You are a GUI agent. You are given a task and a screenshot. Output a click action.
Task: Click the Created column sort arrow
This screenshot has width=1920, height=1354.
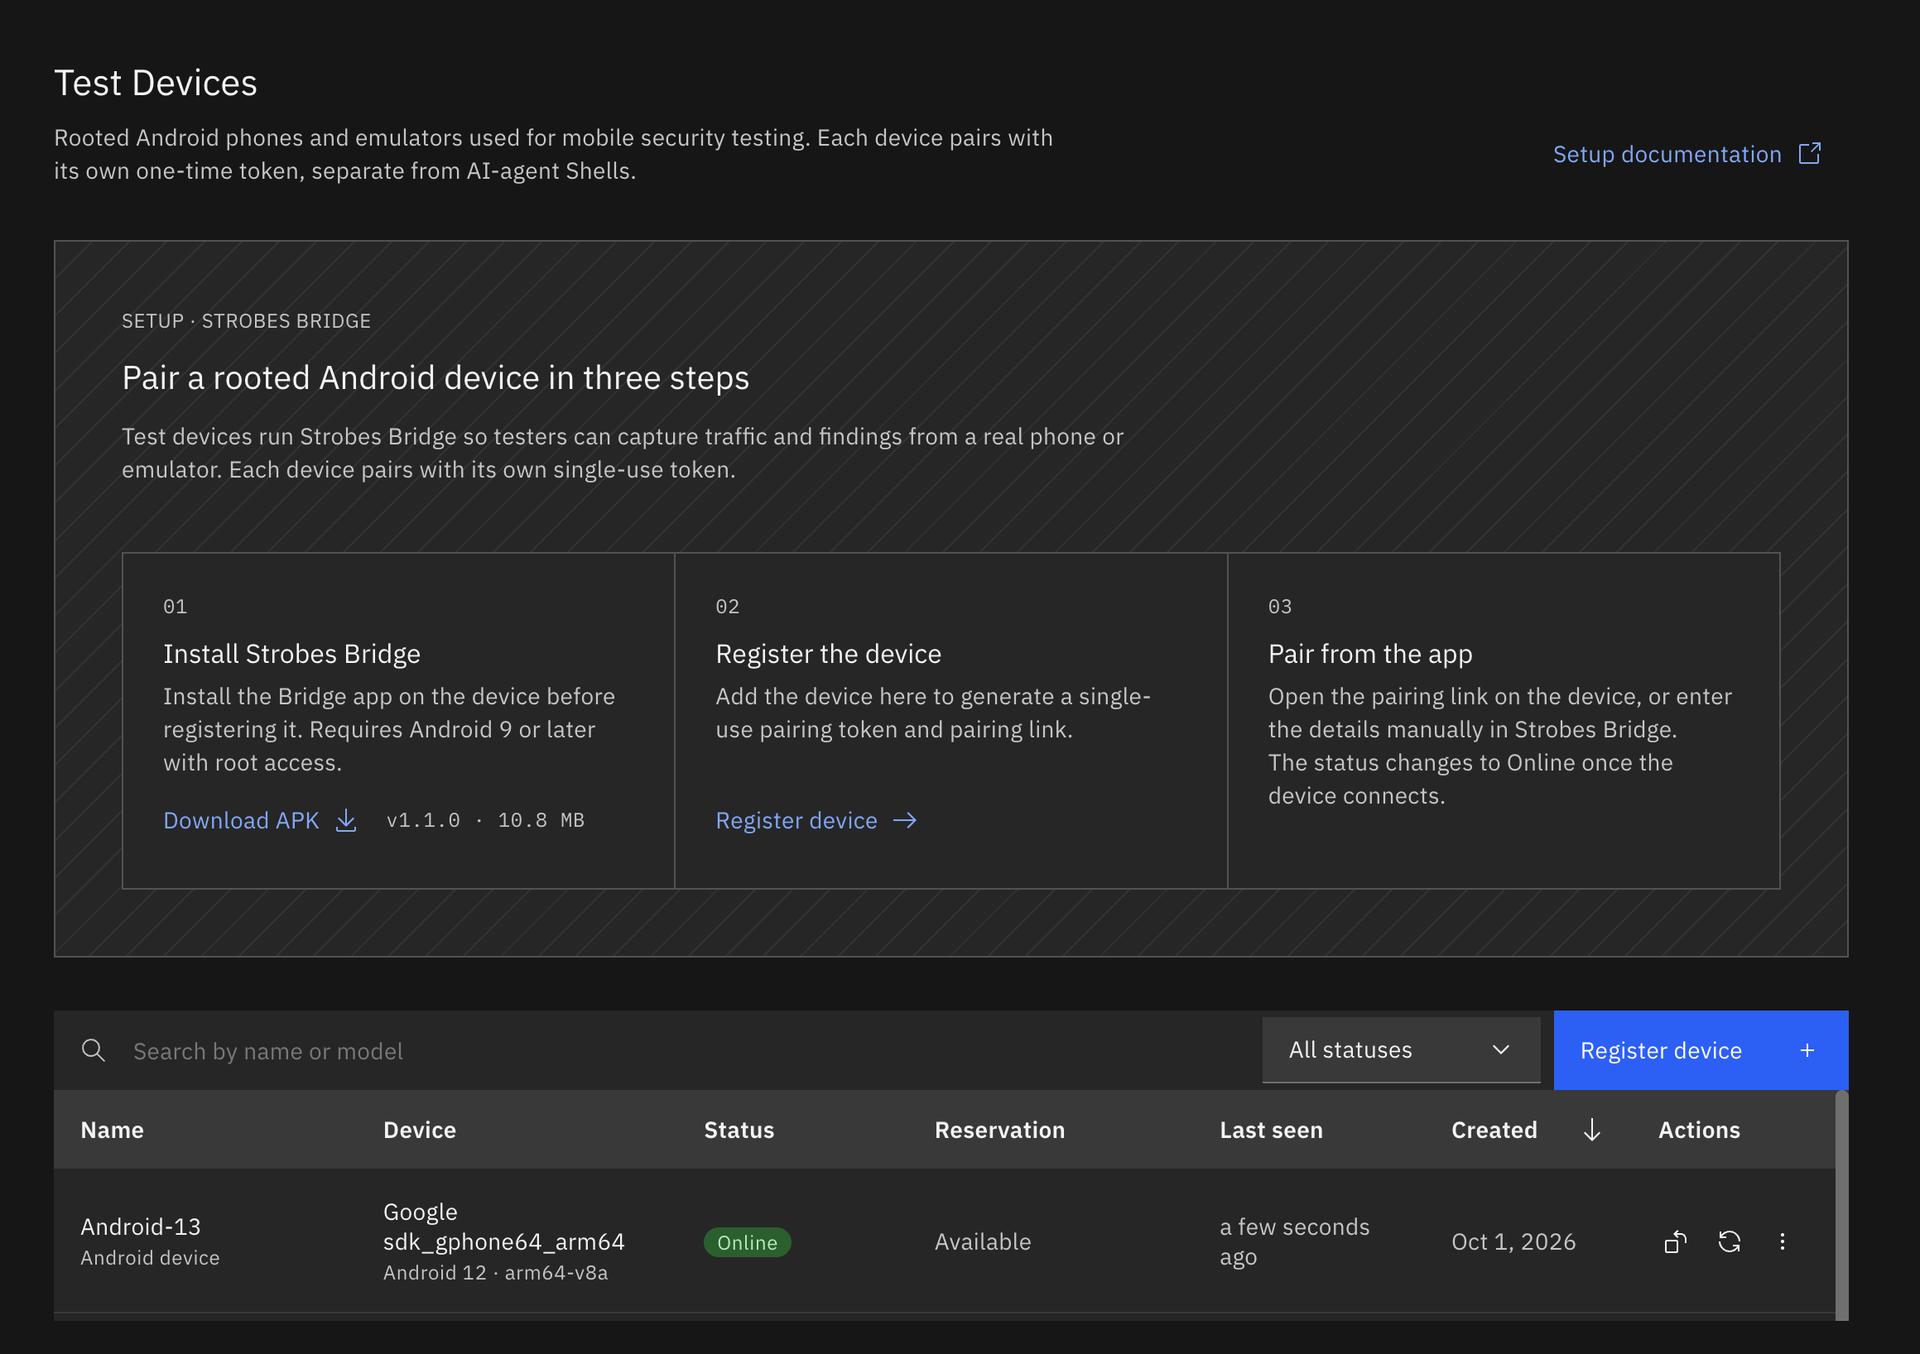1592,1130
